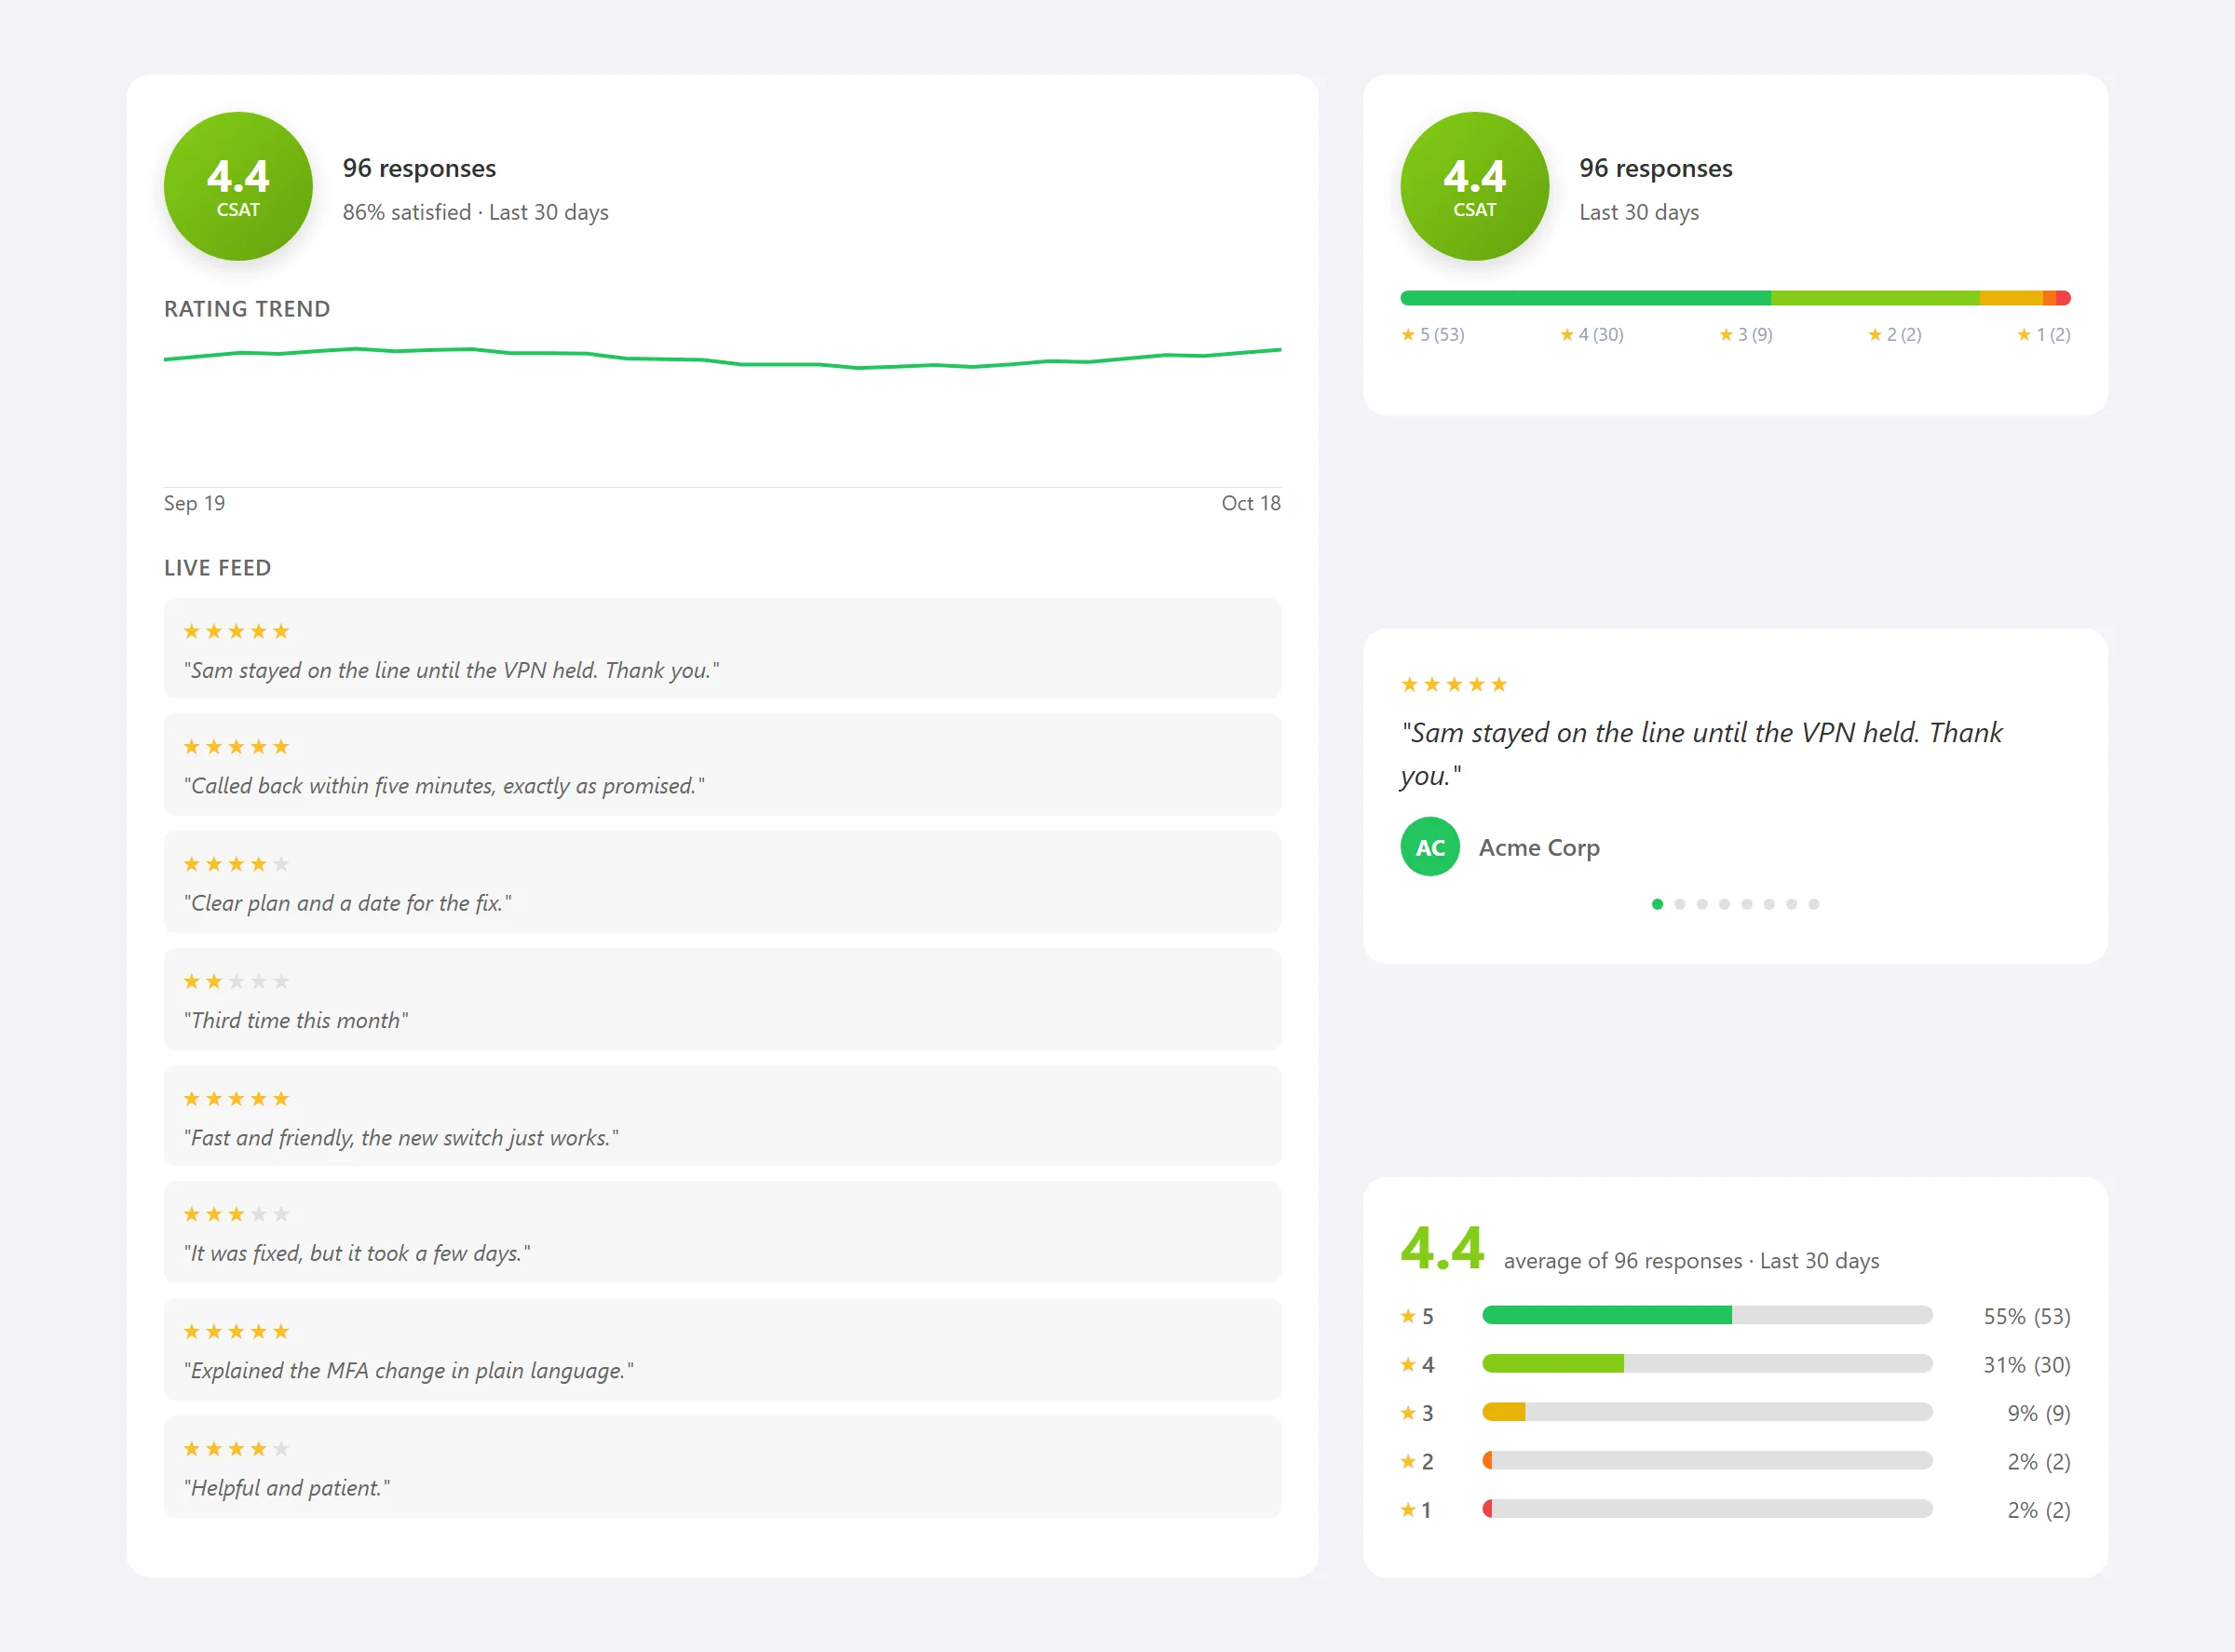2235x1652 pixels.
Task: Click the "LIVE FEED" heading
Action: click(217, 568)
